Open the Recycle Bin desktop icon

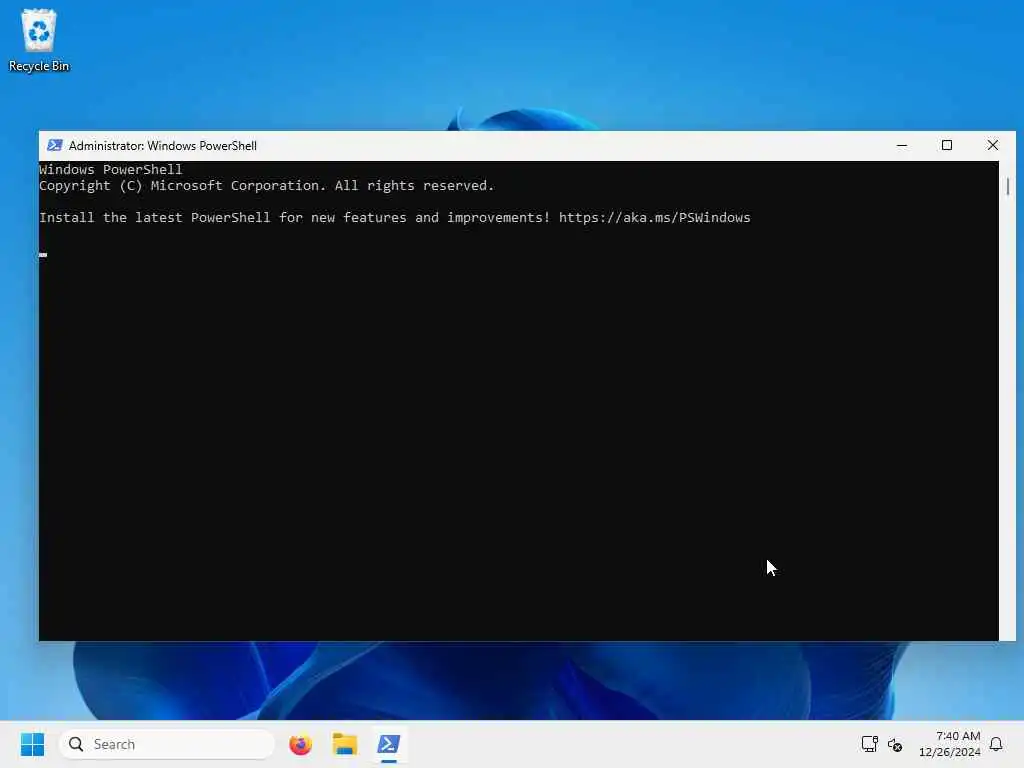coord(39,39)
